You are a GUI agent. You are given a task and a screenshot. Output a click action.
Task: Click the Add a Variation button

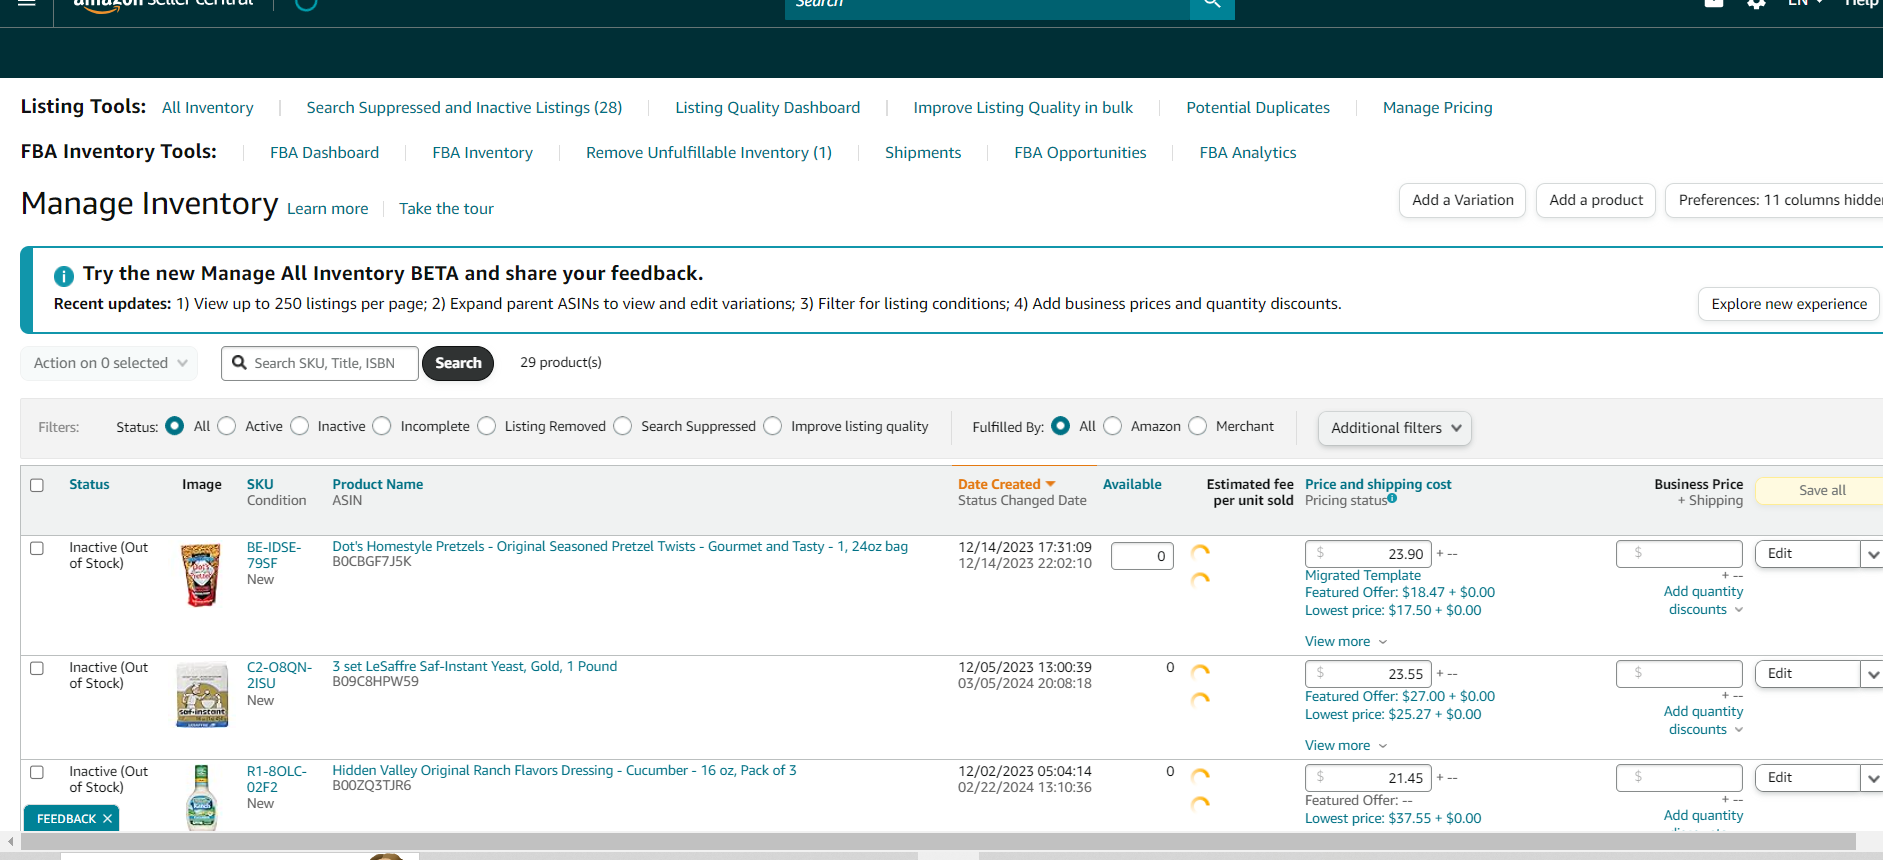pos(1463,200)
